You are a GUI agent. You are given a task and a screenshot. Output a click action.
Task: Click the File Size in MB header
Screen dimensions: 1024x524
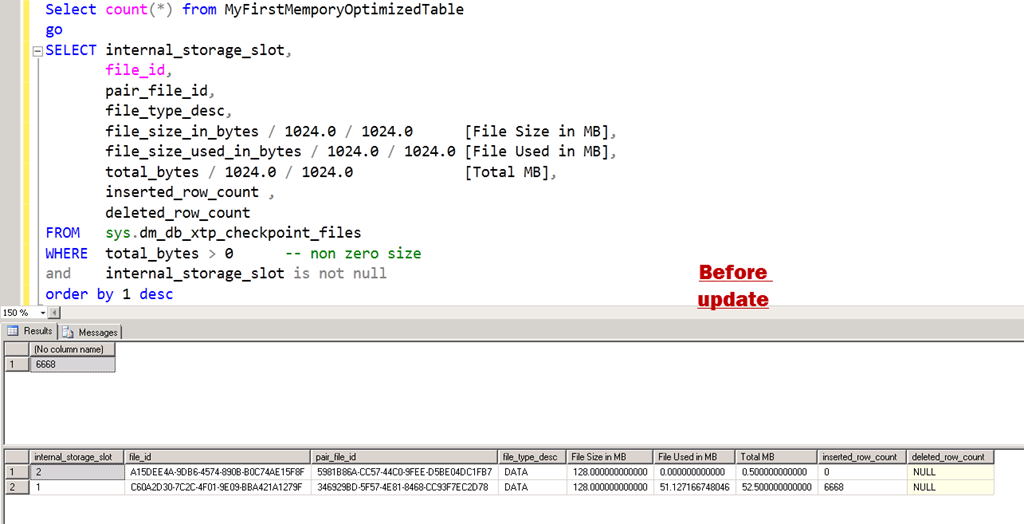(609, 457)
